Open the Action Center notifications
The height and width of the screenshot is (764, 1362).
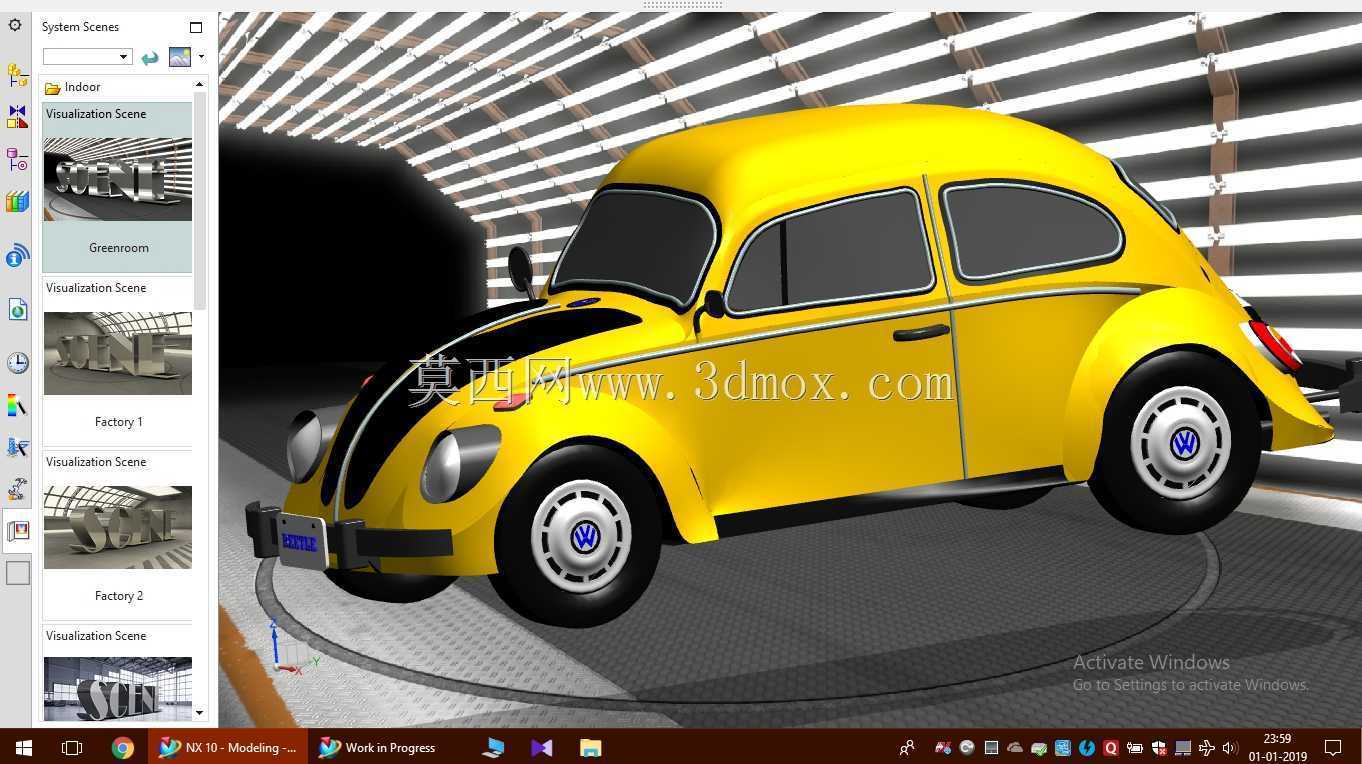coord(1333,747)
